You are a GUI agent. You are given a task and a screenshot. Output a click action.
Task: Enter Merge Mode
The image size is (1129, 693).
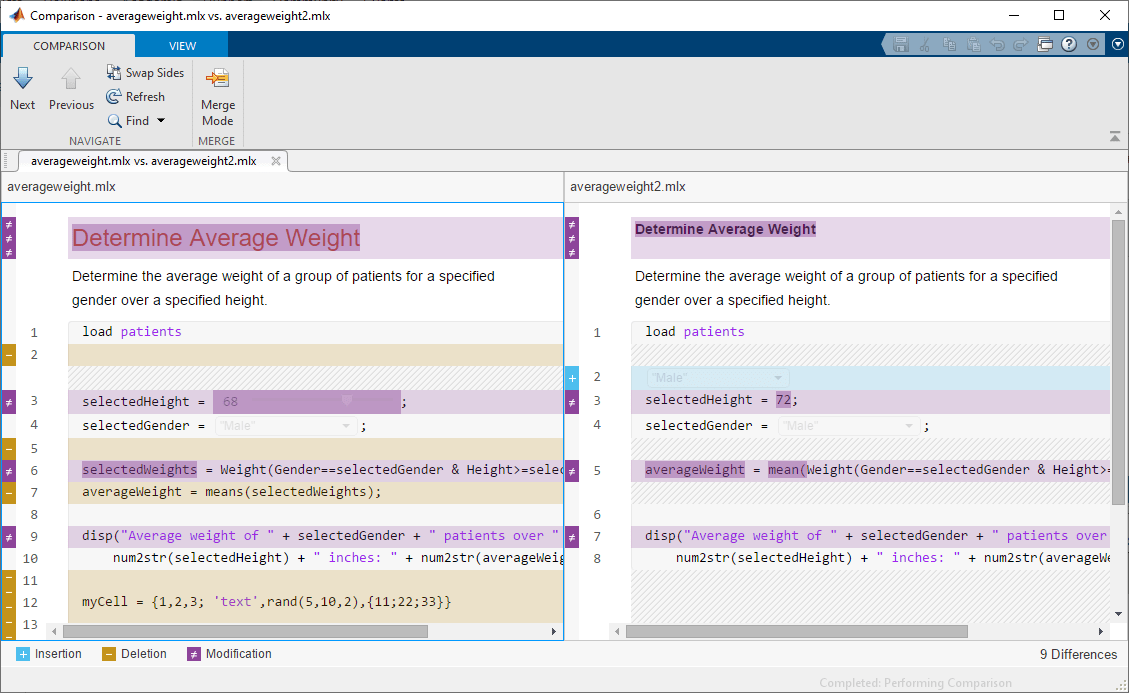click(x=217, y=97)
